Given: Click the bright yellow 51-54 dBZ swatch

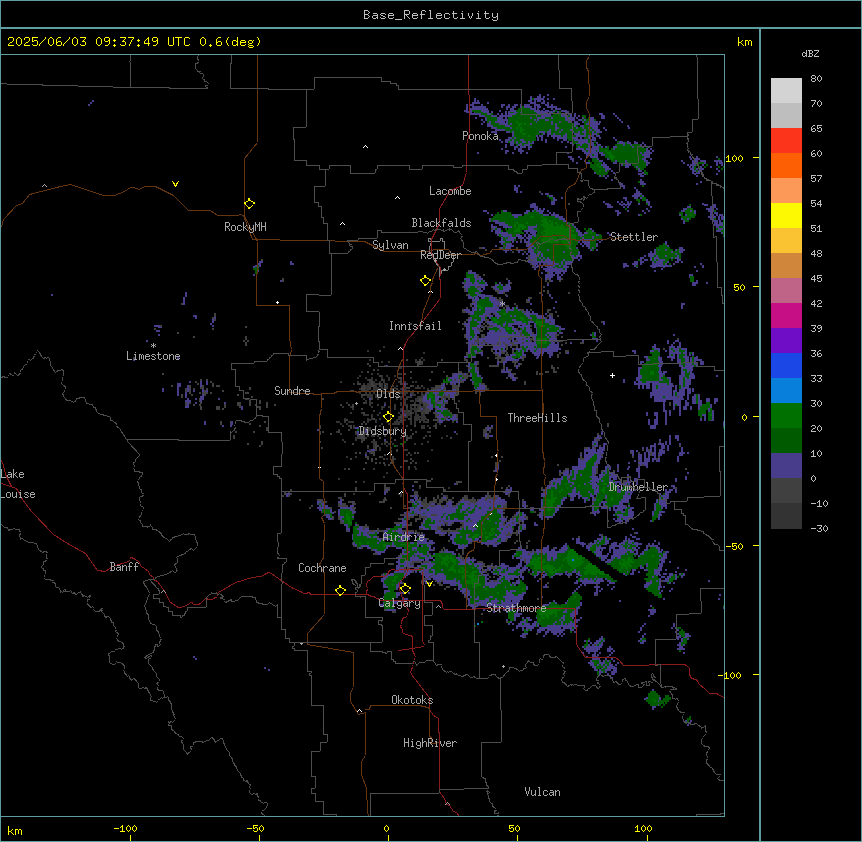Looking at the screenshot, I should click(x=786, y=215).
